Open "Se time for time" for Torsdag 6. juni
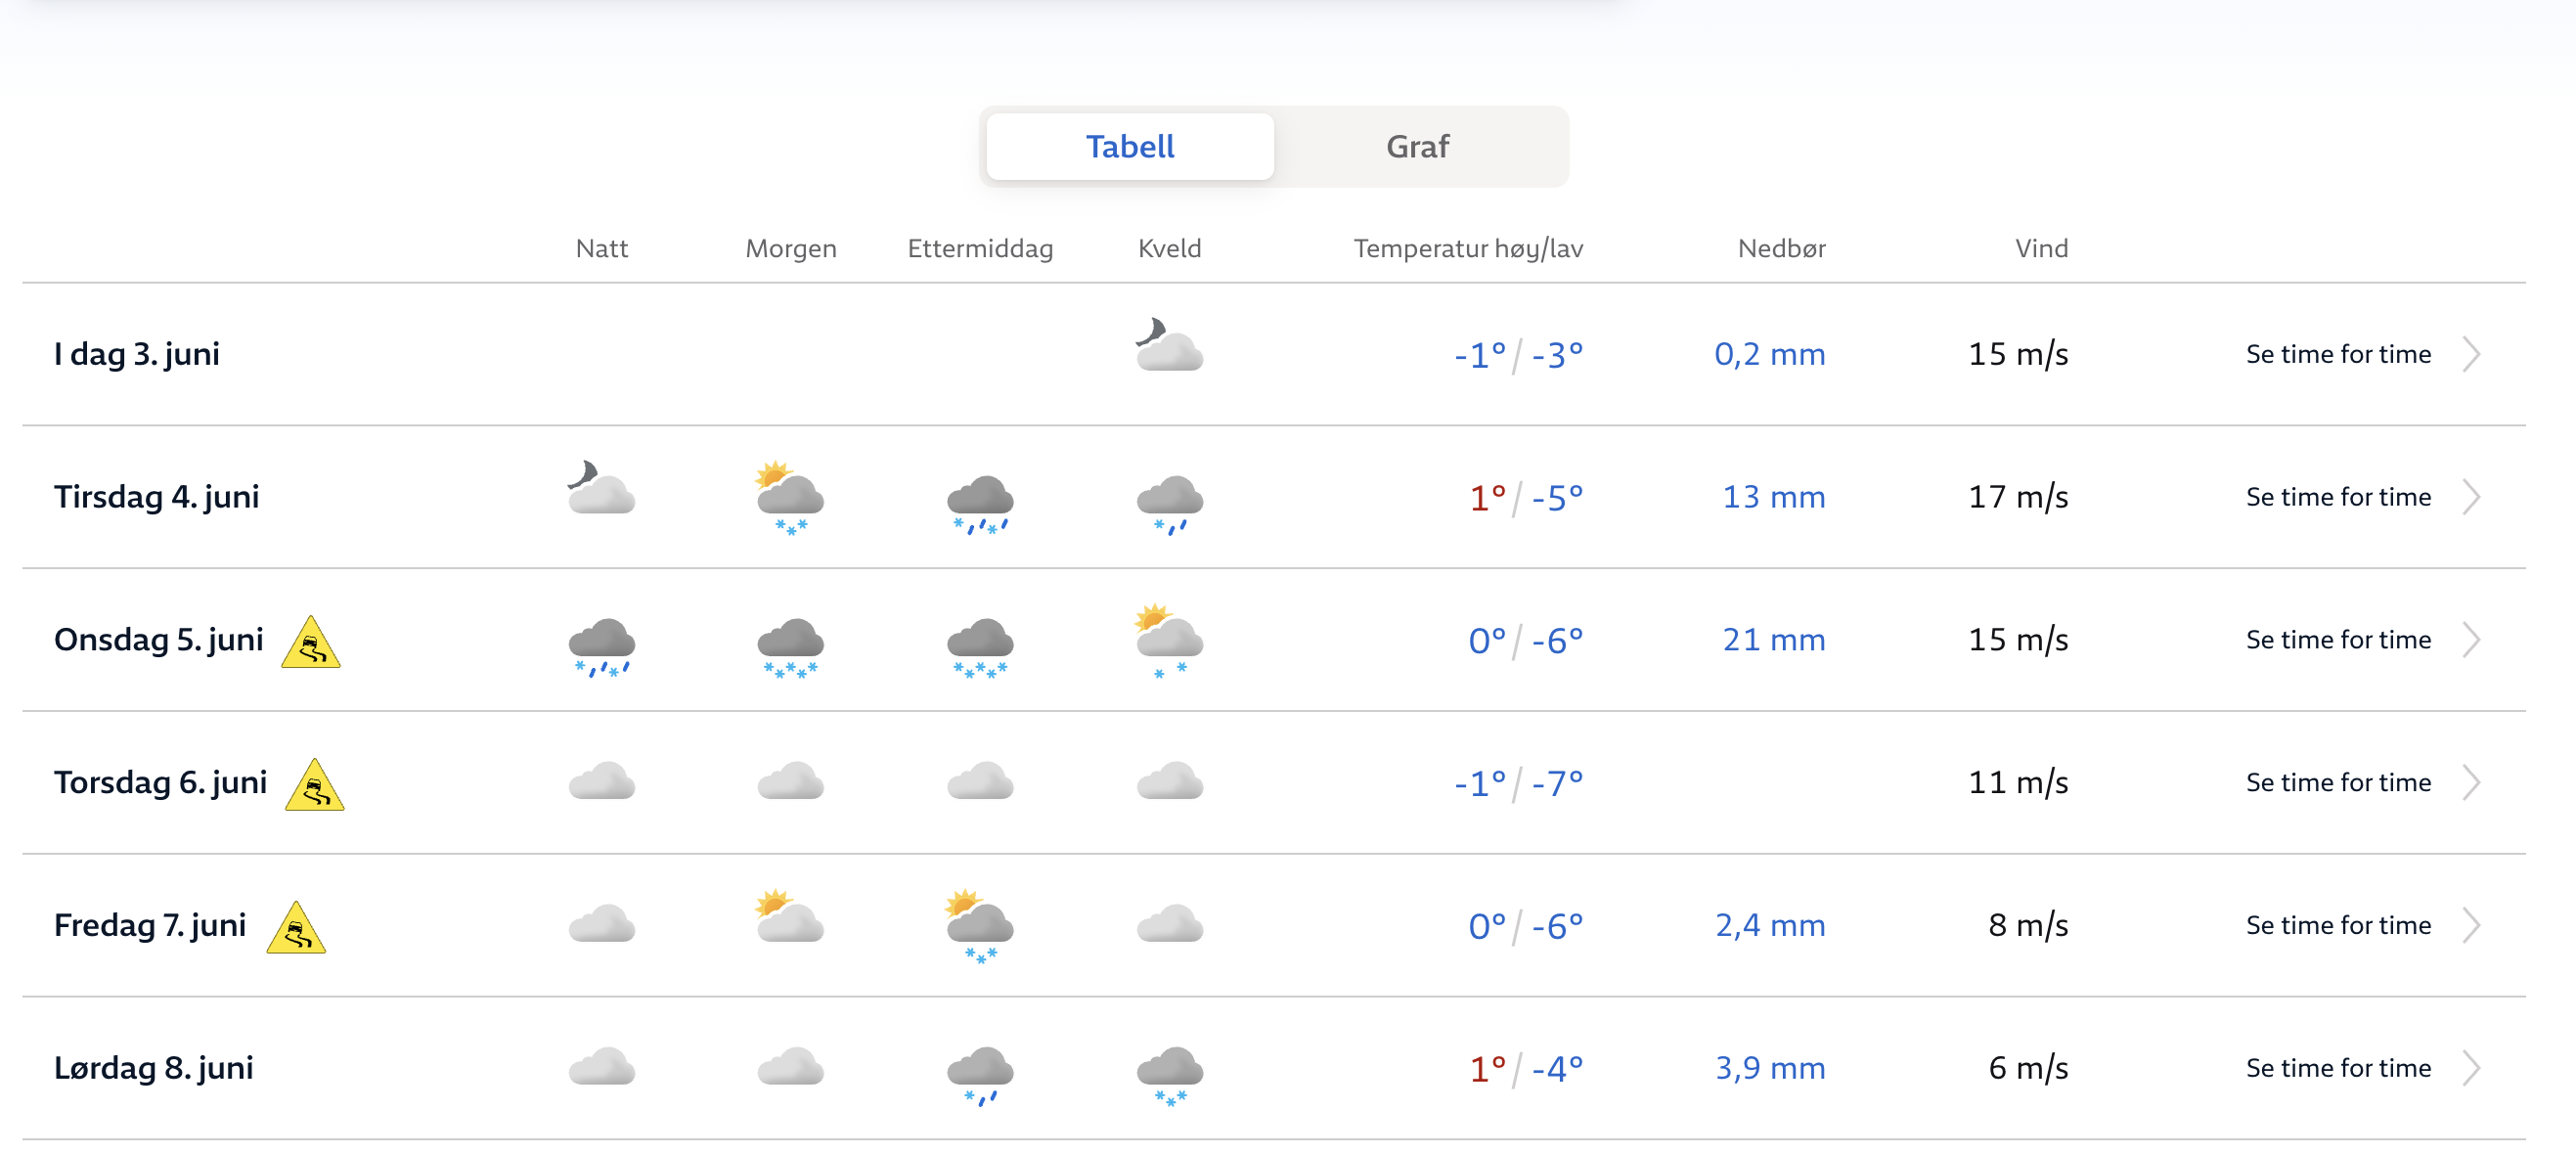Screen dimensions: 2576x1154 2337,783
